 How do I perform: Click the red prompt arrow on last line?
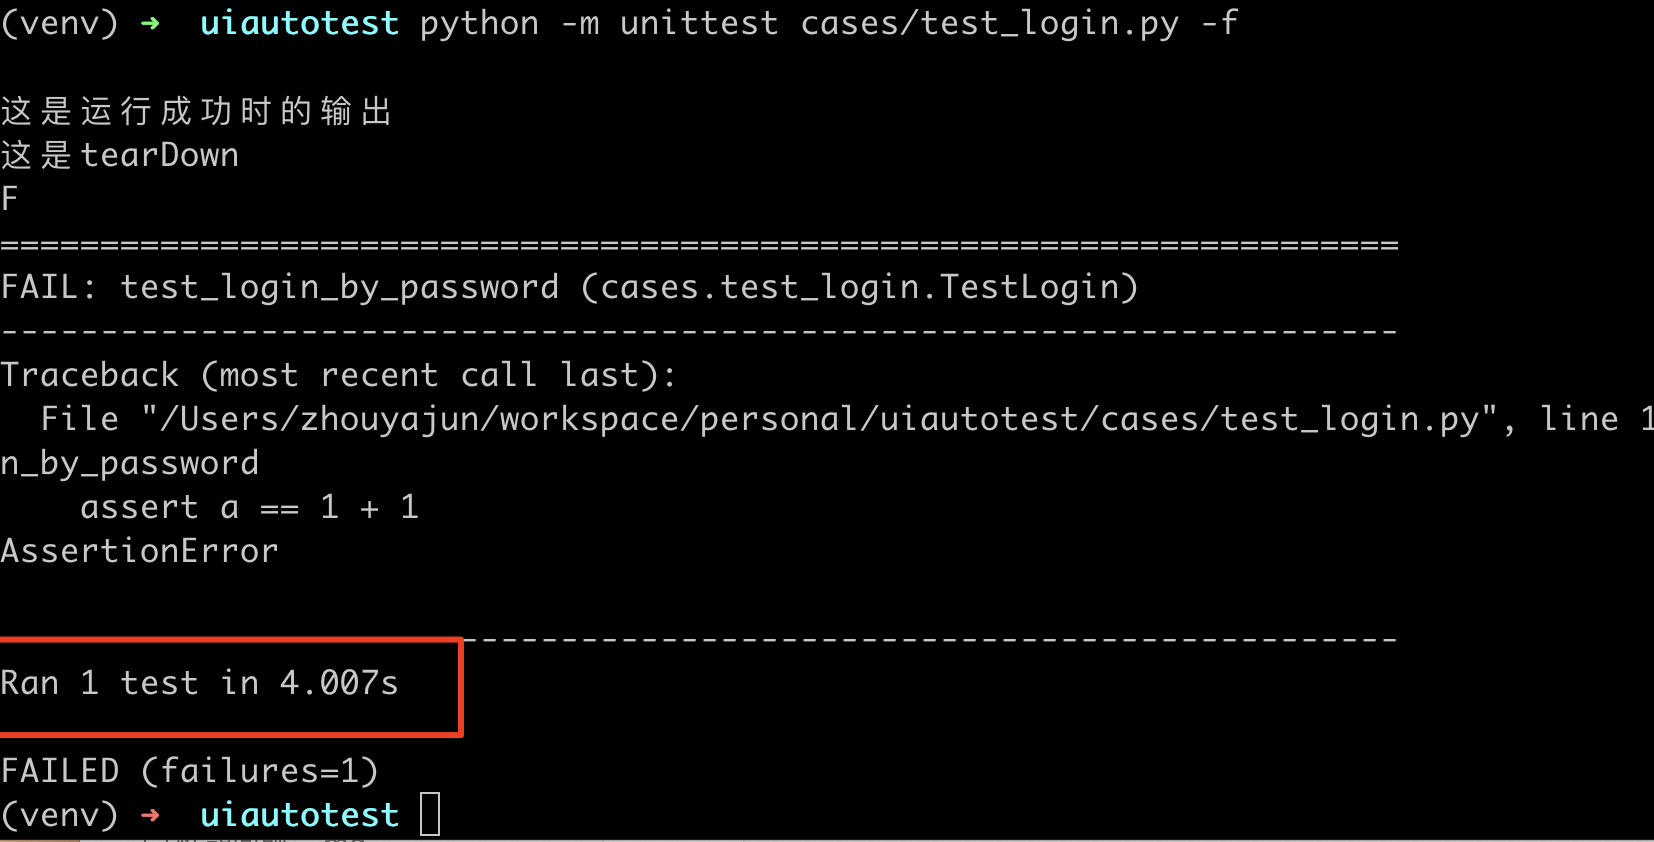(150, 815)
